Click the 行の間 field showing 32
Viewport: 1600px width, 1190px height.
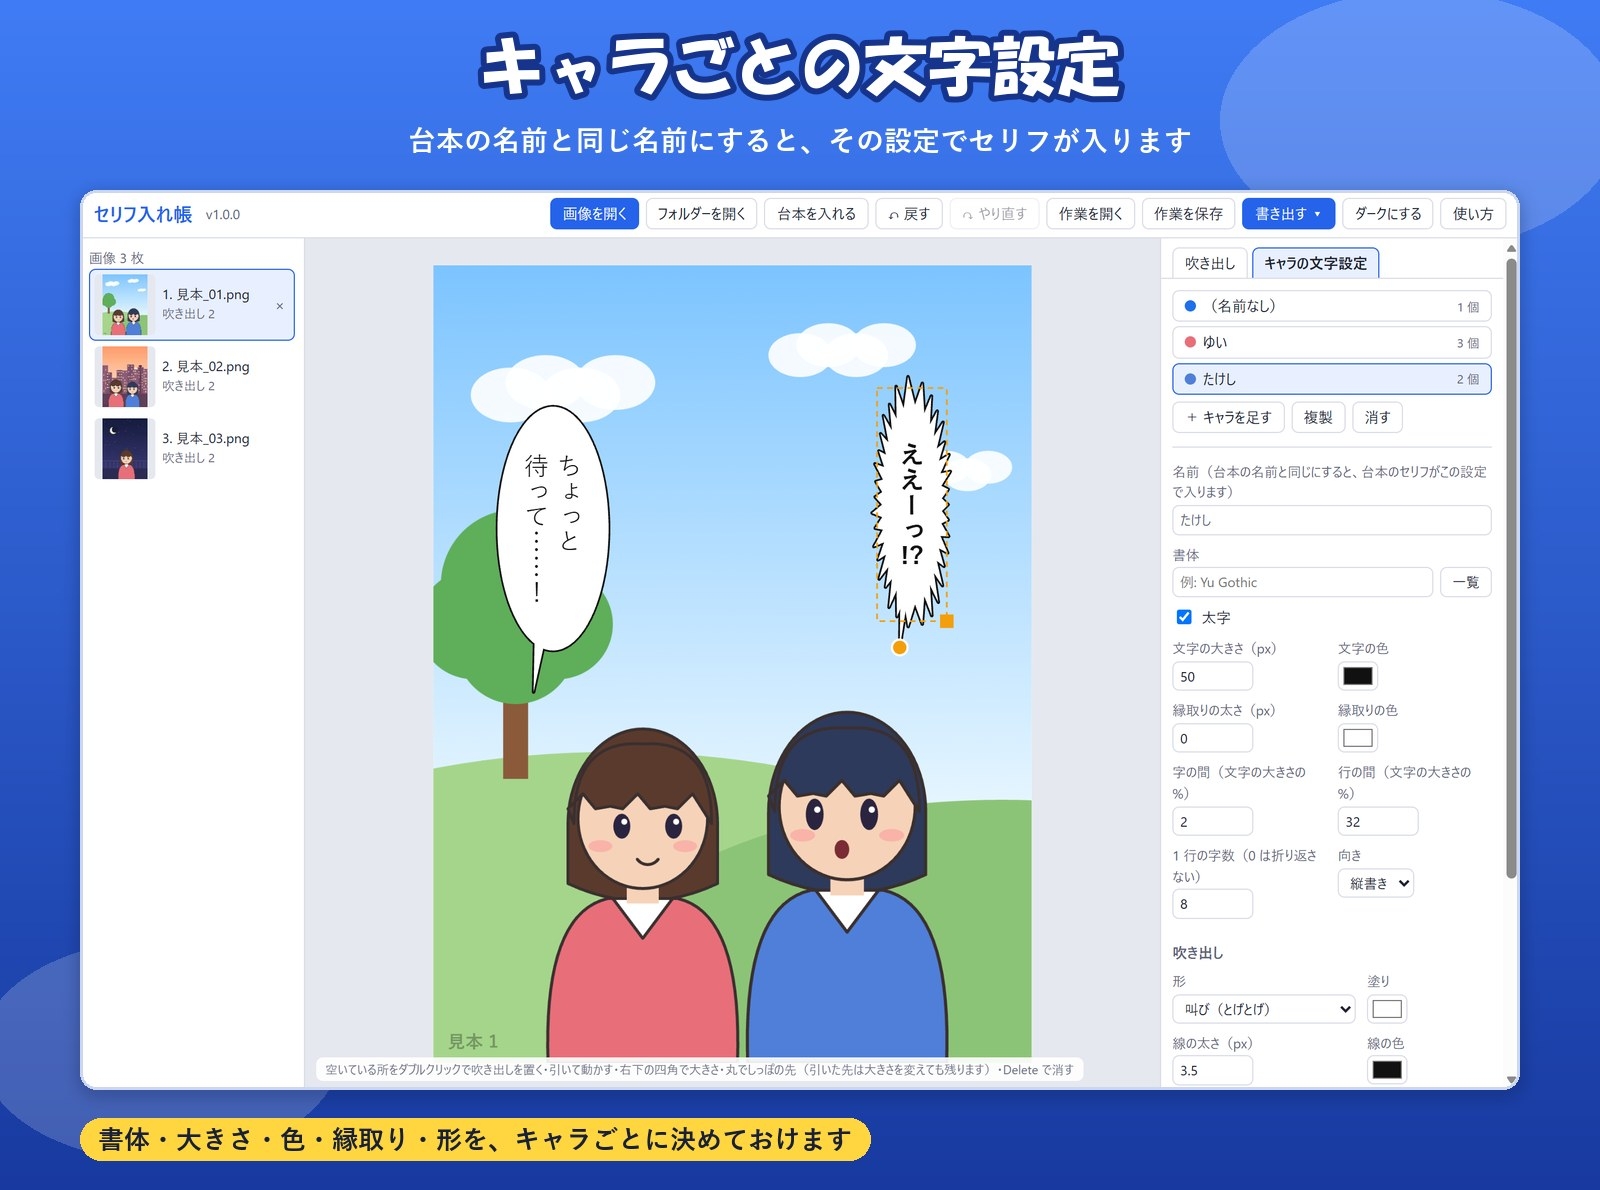click(1377, 821)
